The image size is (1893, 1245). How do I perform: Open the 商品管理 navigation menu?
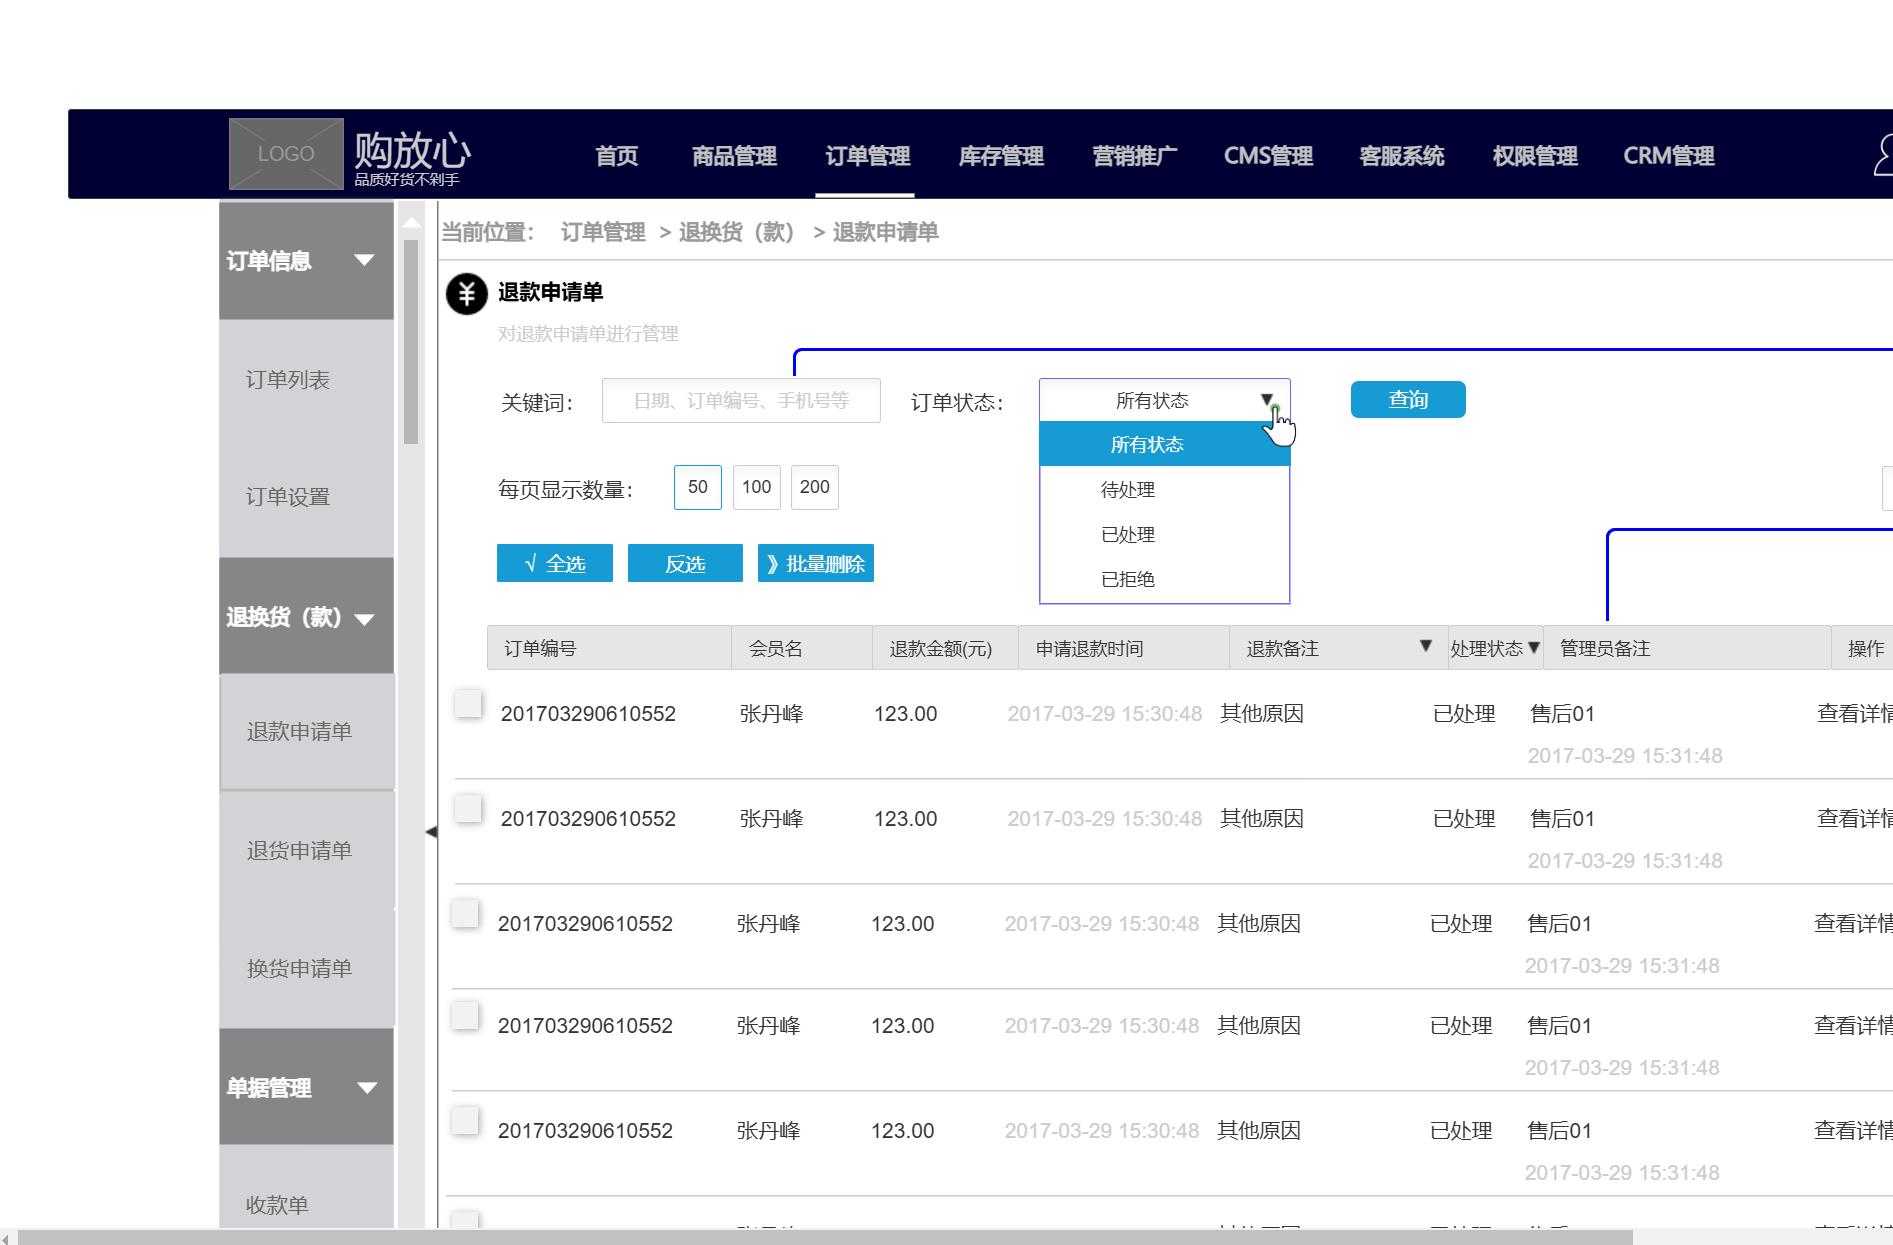click(x=733, y=155)
